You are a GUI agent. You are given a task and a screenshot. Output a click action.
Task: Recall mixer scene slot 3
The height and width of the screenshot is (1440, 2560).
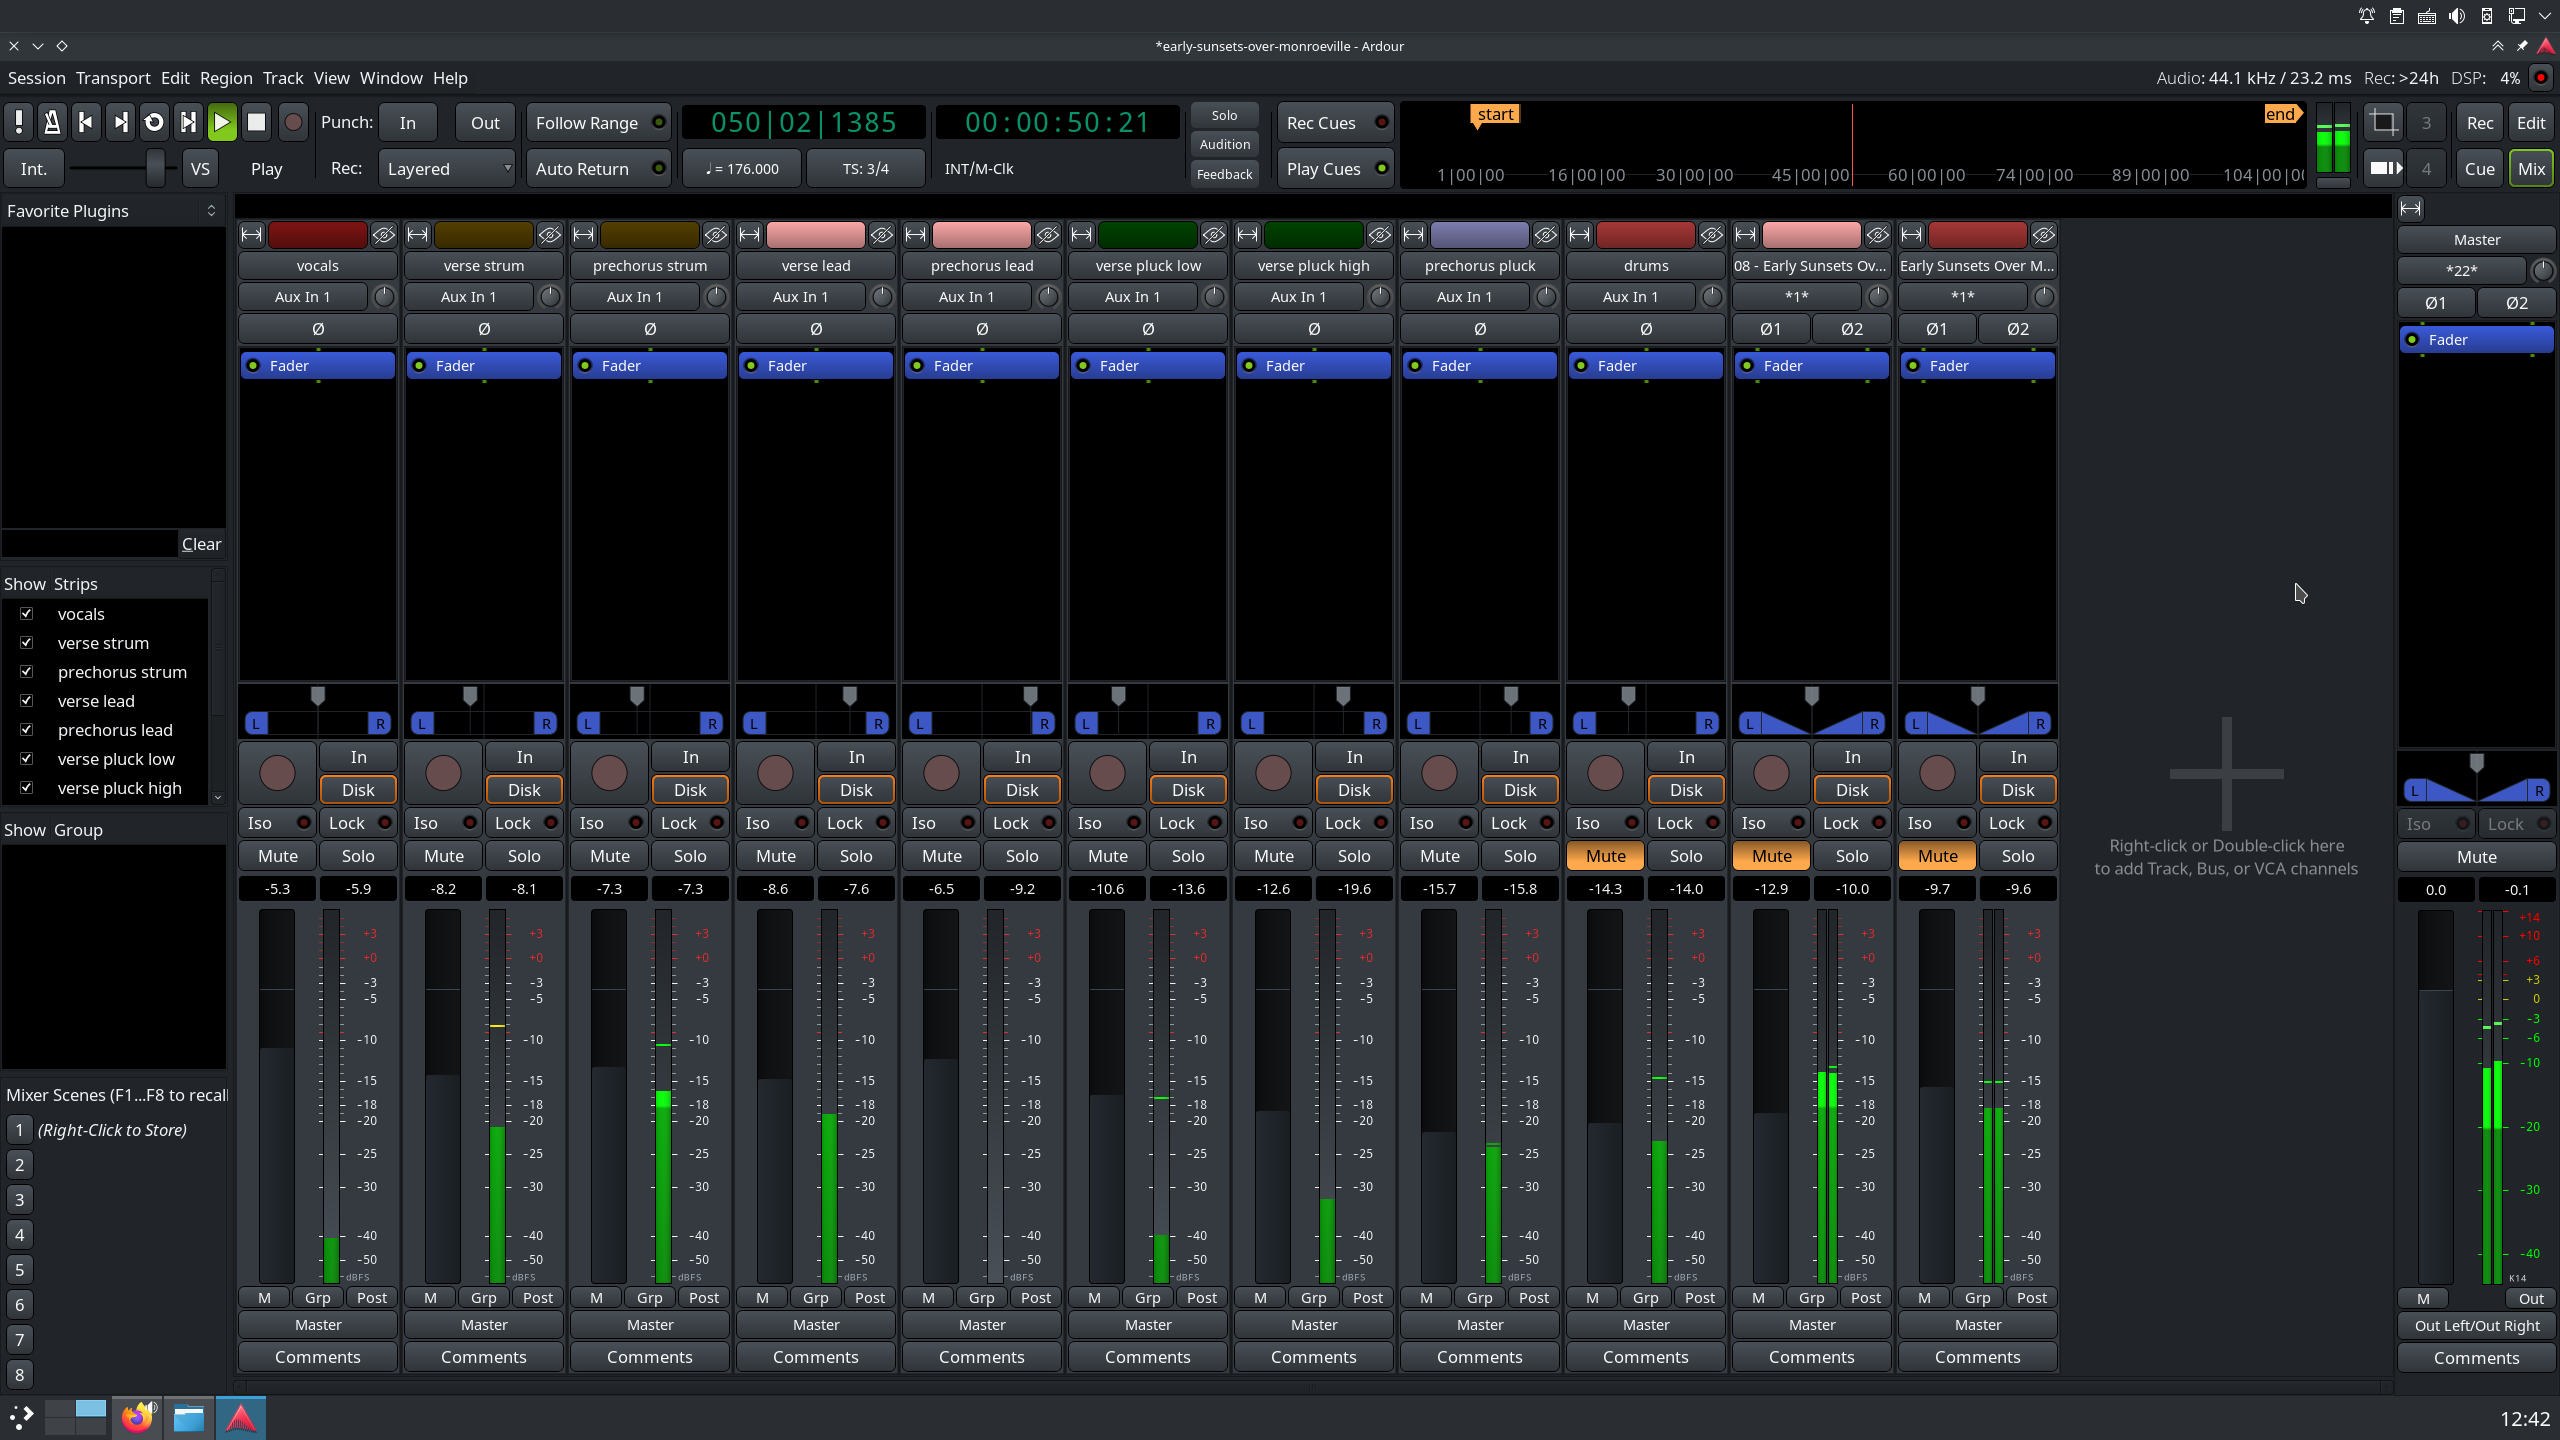pyautogui.click(x=19, y=1200)
